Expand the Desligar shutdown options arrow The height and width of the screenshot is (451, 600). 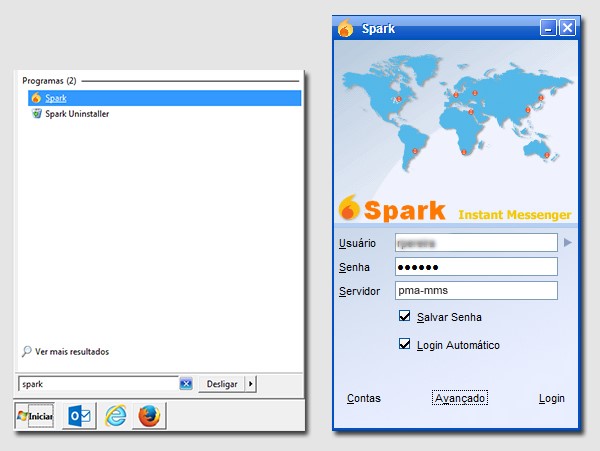pos(250,384)
